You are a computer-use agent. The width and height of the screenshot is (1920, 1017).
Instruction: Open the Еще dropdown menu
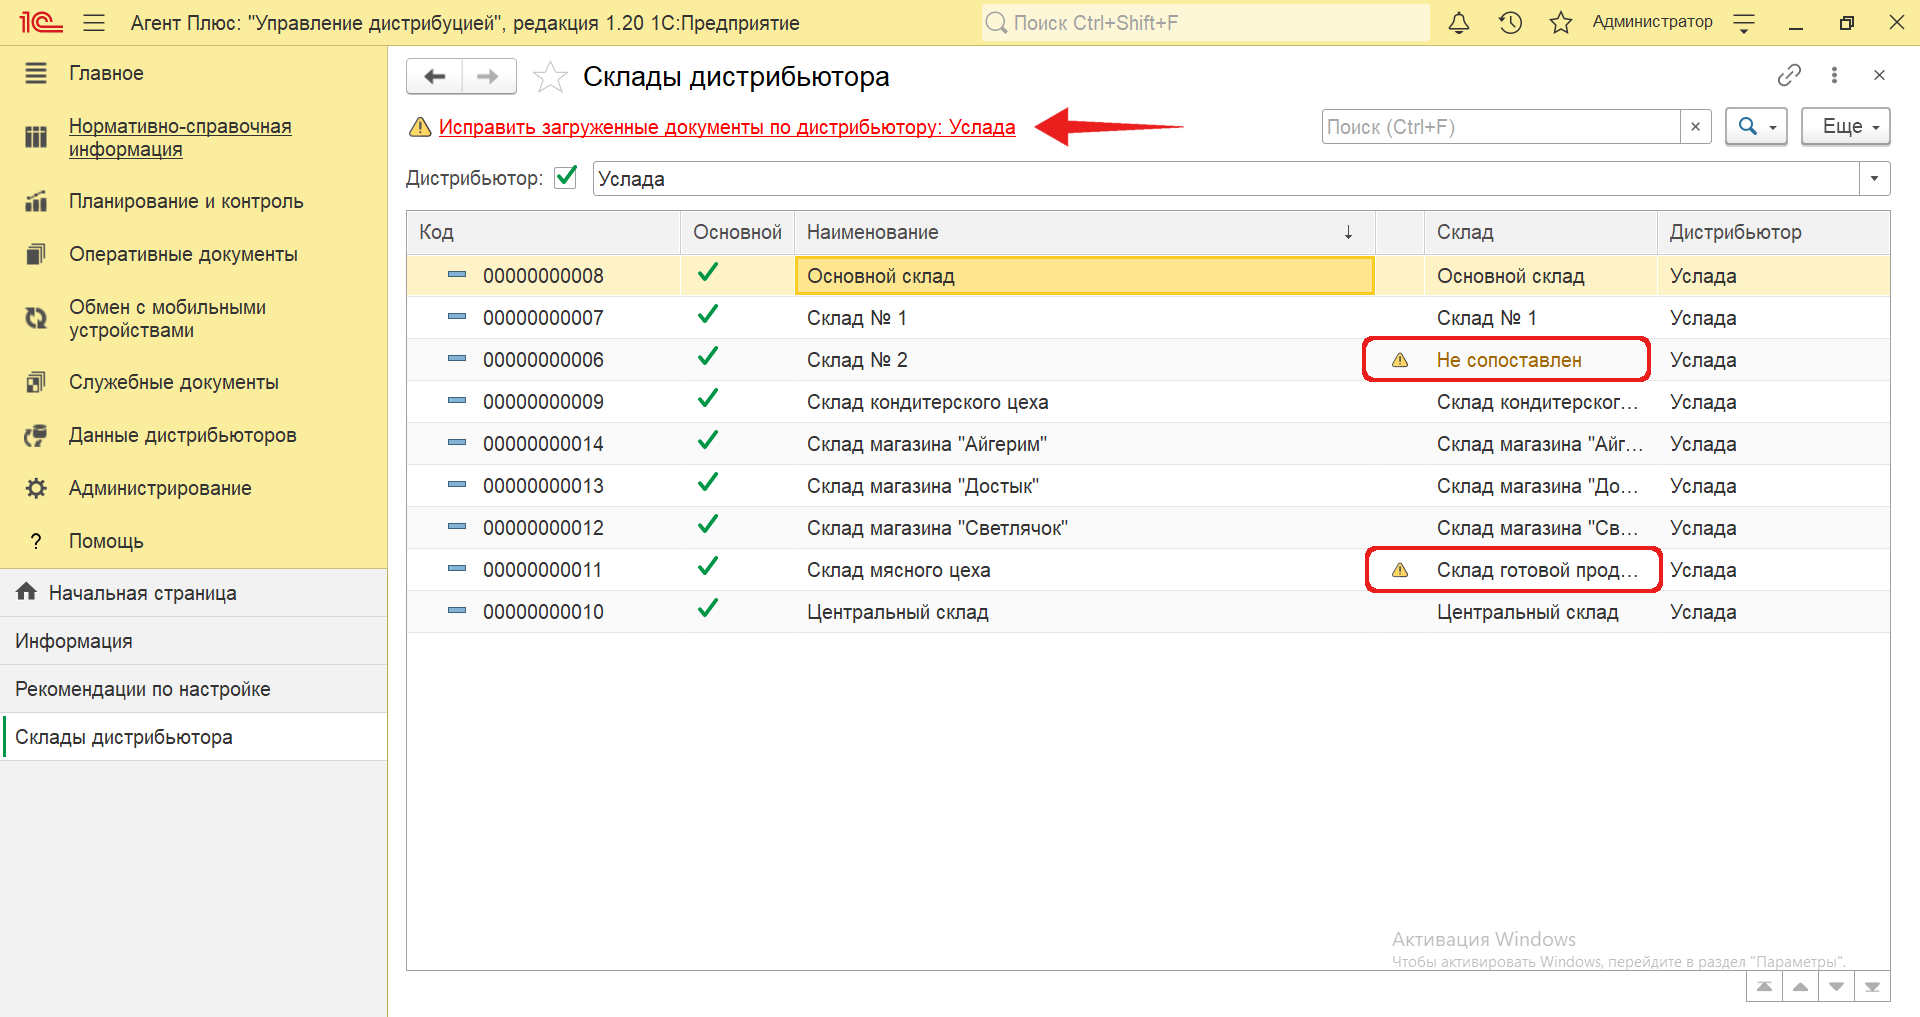[x=1845, y=127]
